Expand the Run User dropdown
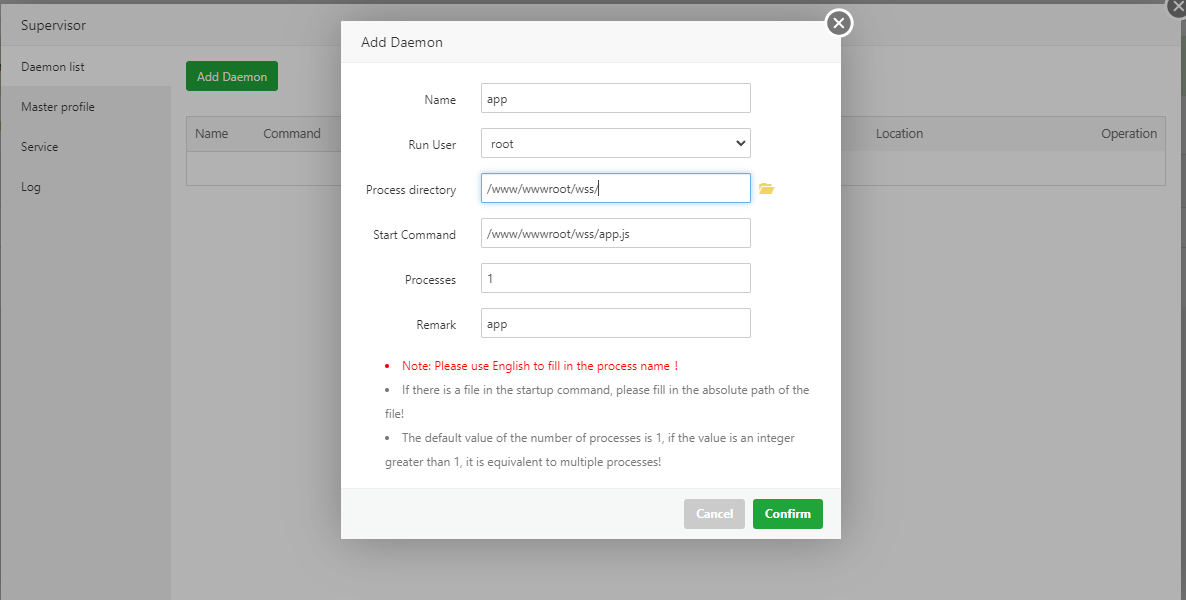The width and height of the screenshot is (1186, 600). 615,144
